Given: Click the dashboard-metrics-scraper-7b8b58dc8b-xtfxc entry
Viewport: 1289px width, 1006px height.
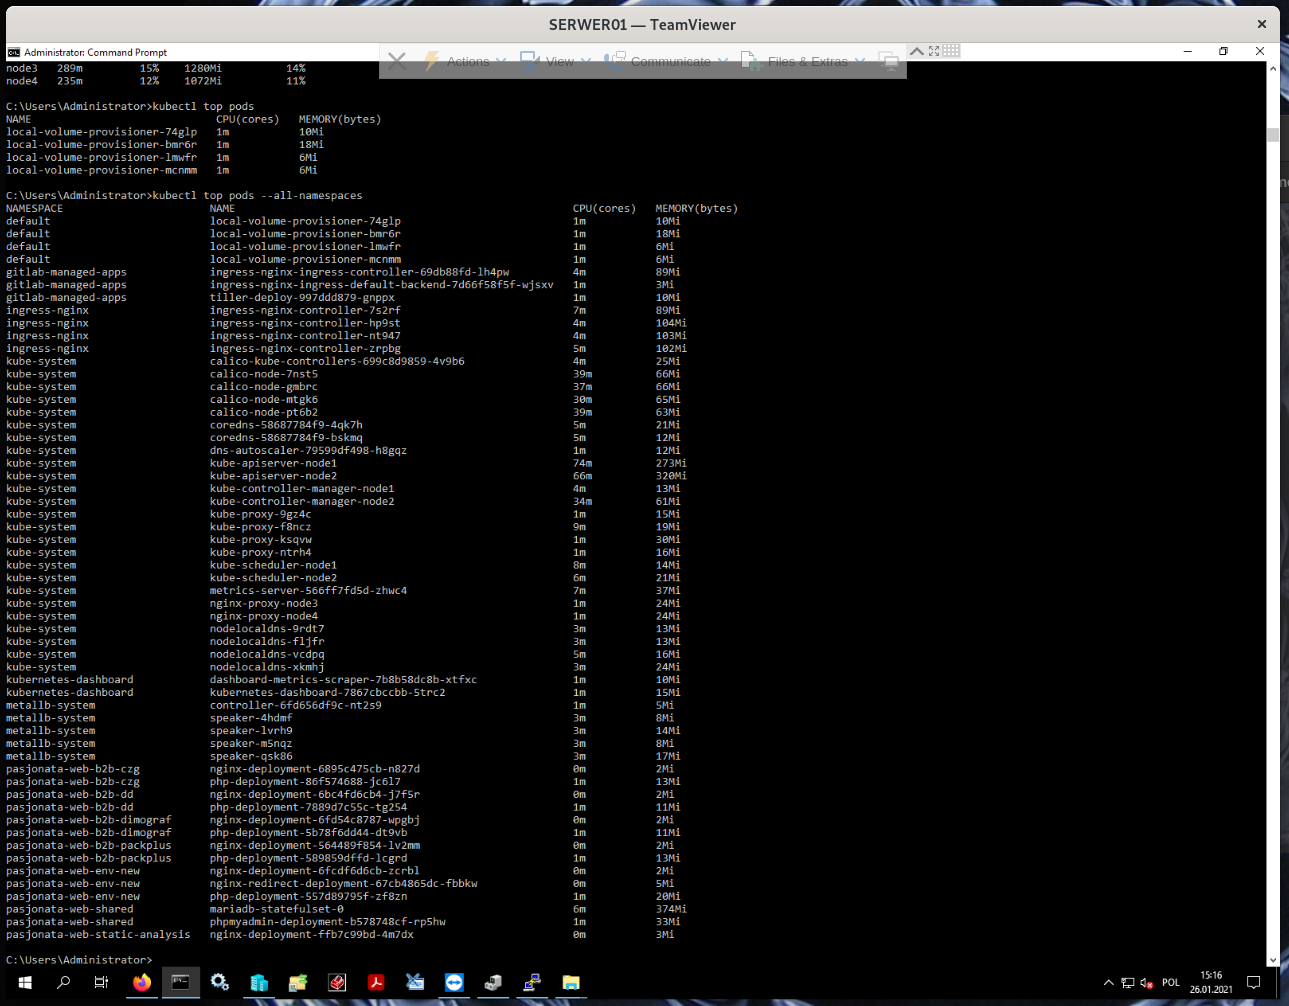Looking at the screenshot, I should (x=343, y=680).
